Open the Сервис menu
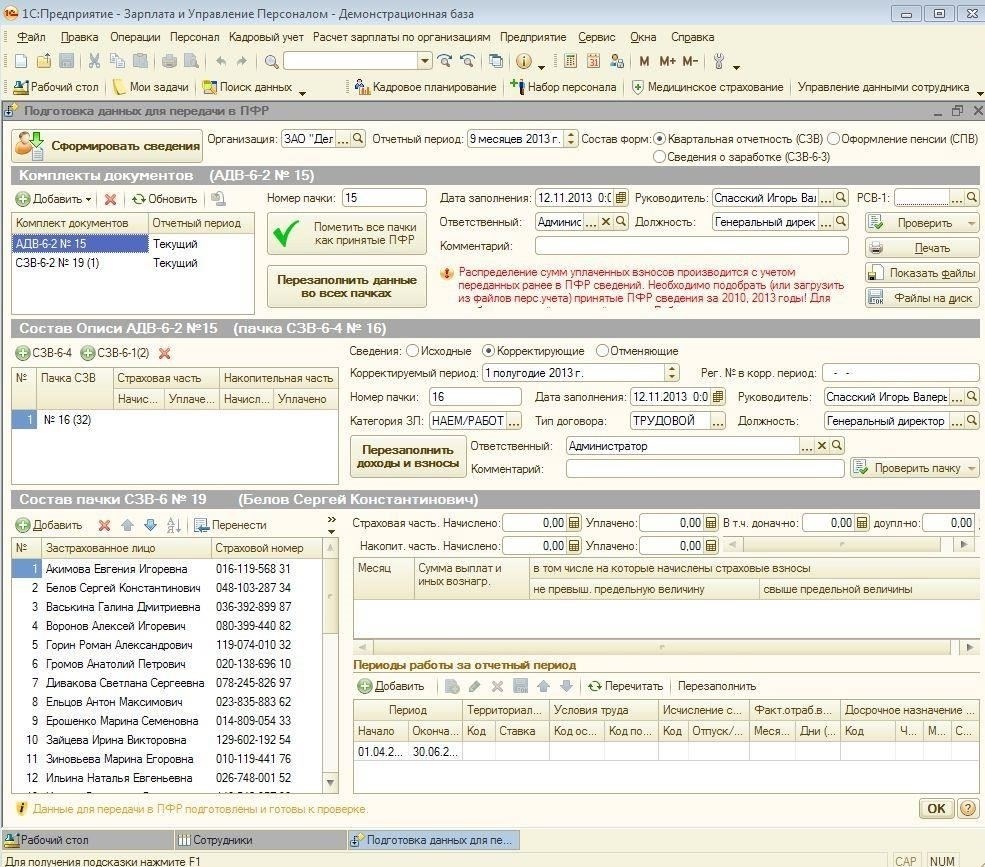 pyautogui.click(x=597, y=37)
